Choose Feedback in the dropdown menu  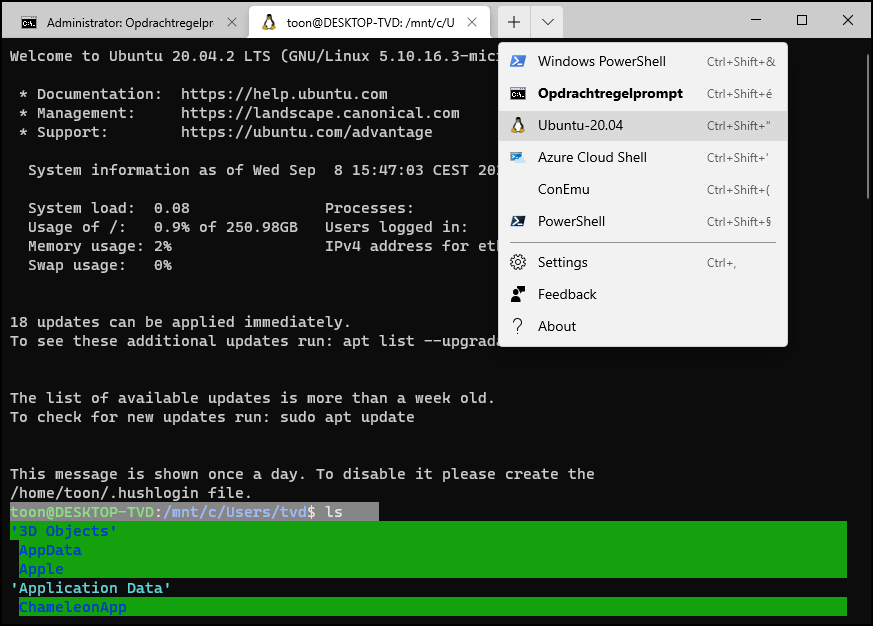[643, 294]
